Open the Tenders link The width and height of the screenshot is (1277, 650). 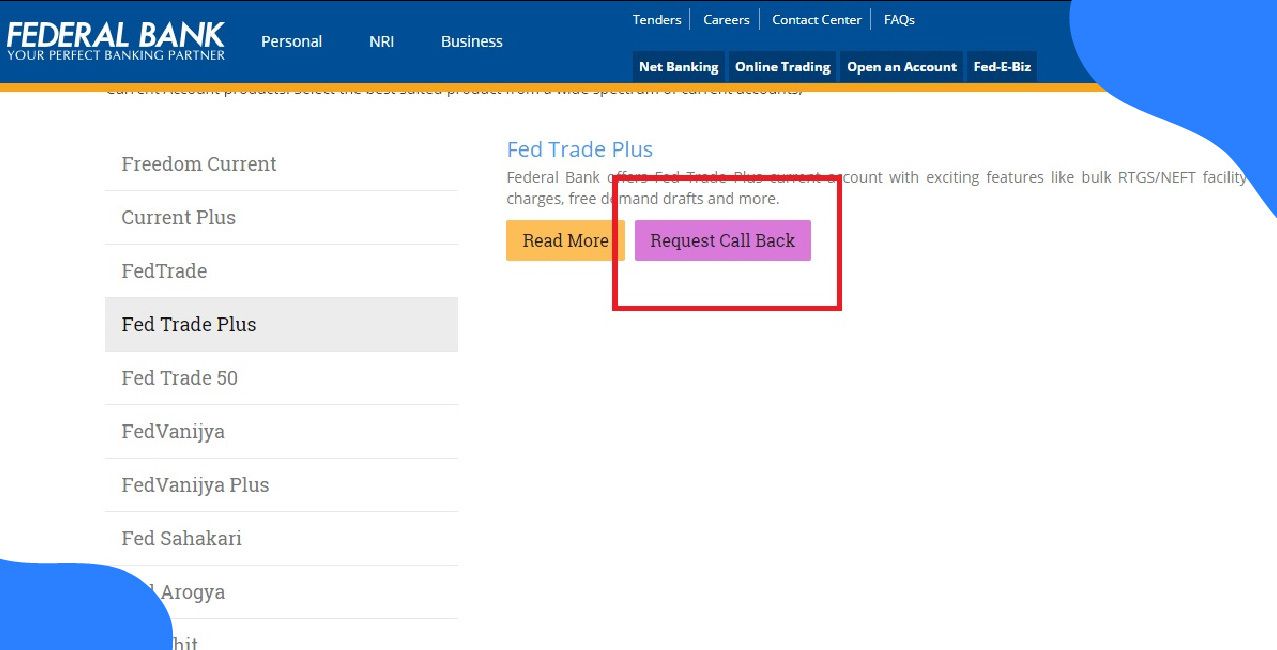tap(657, 20)
